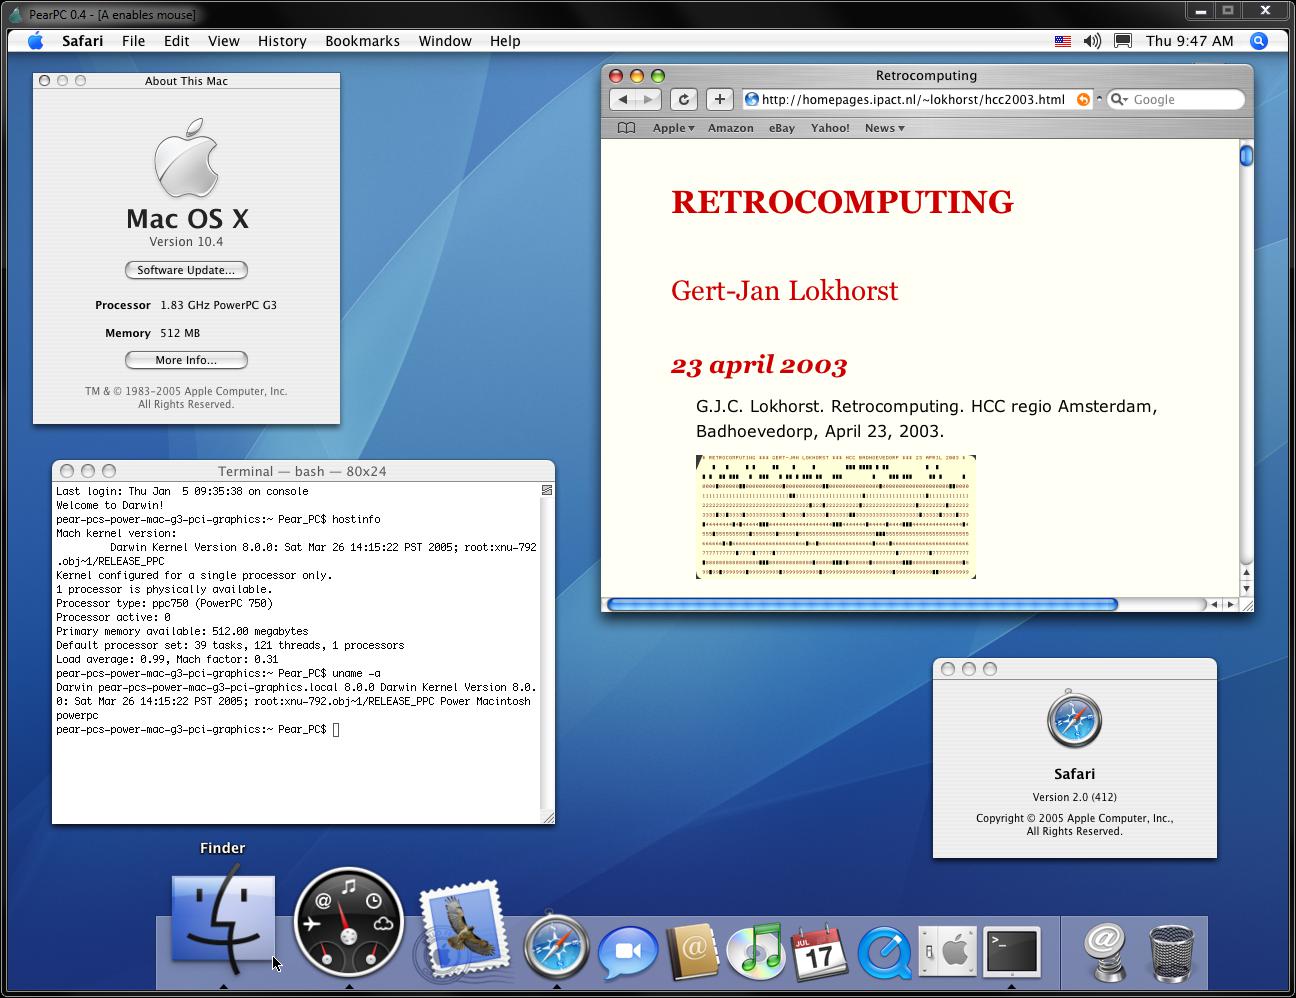
Task: Reload the Retrocomputing page
Action: [x=684, y=99]
